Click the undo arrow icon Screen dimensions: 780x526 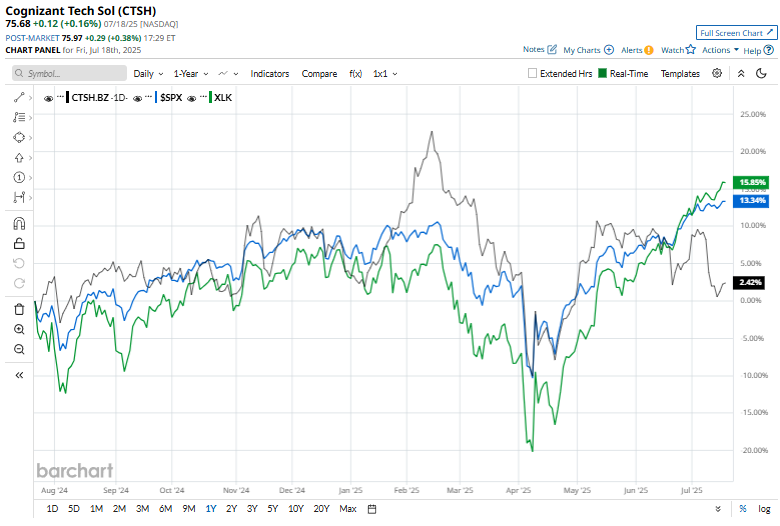click(19, 263)
